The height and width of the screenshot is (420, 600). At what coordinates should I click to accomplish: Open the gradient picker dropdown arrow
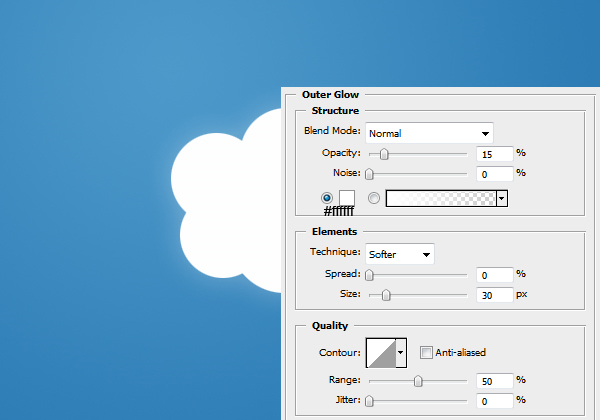point(502,199)
